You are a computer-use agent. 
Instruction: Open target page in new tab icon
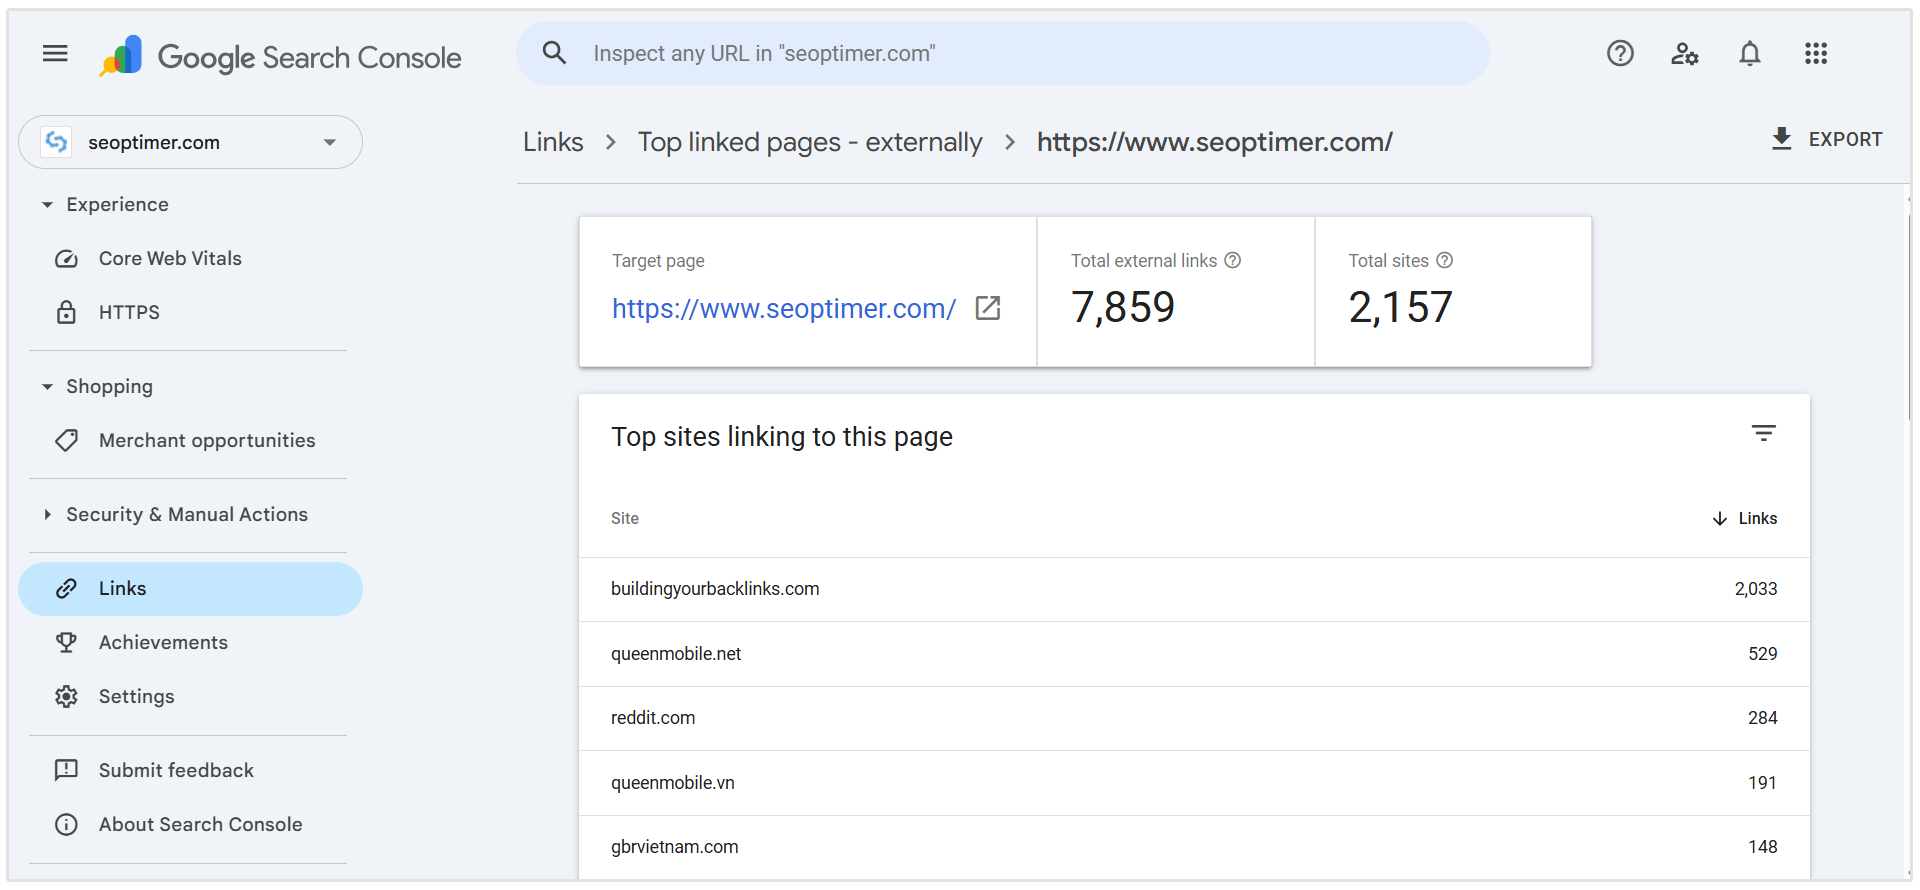click(x=988, y=308)
